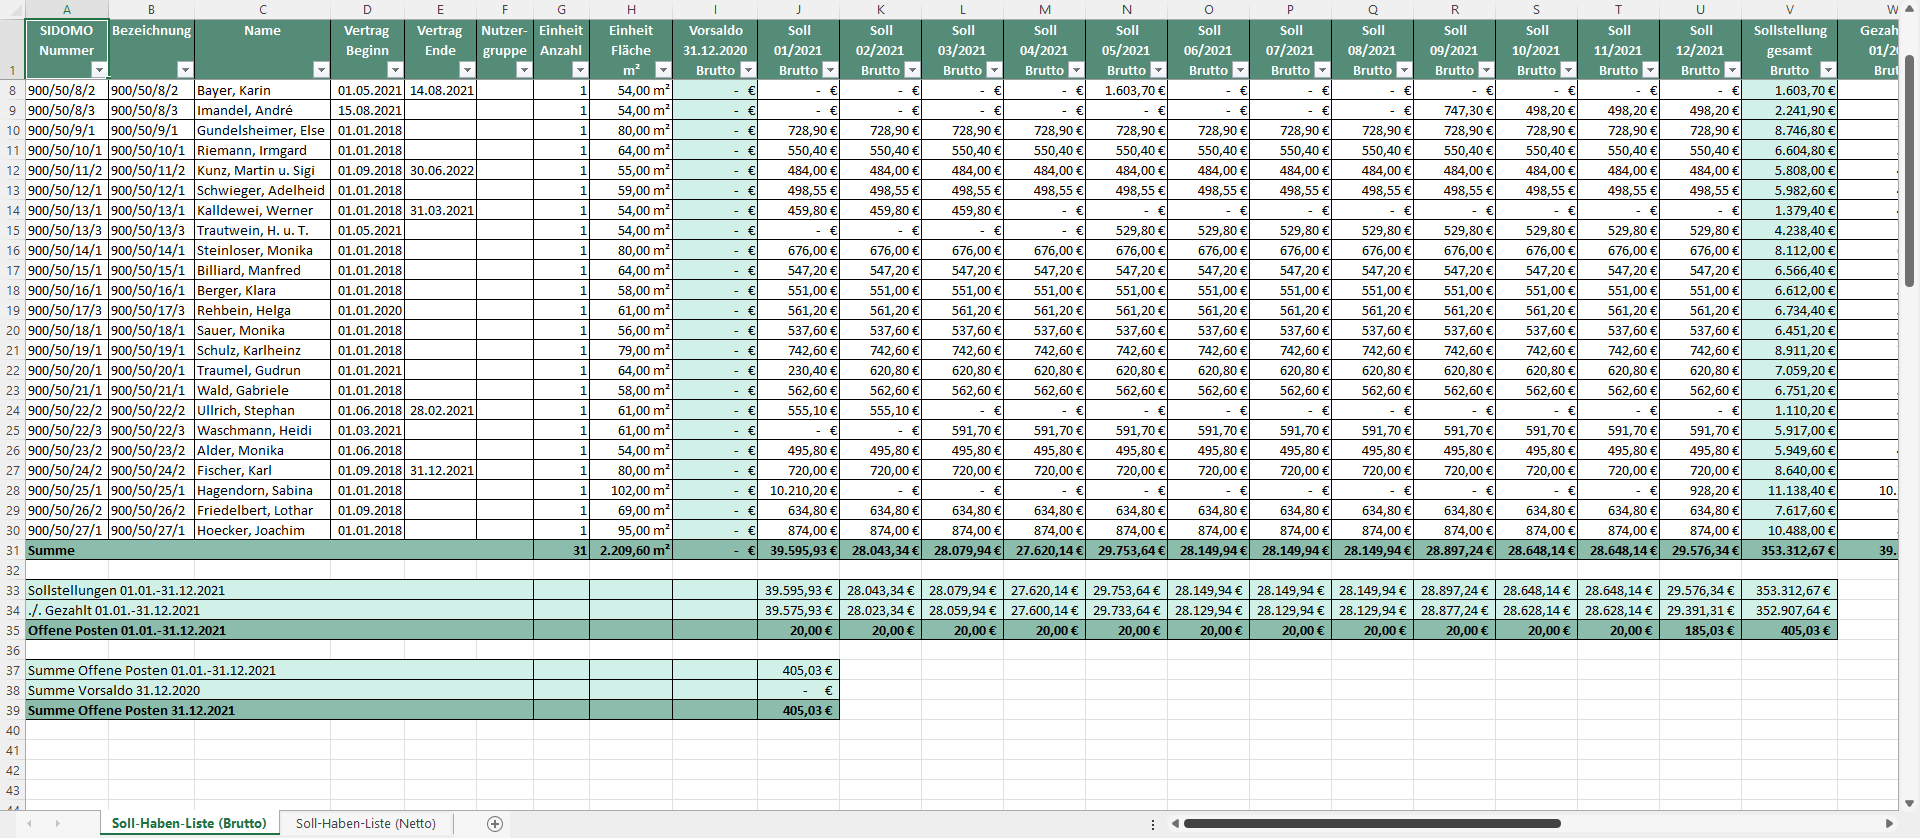
Task: Select column C by its header letter
Action: tap(263, 9)
